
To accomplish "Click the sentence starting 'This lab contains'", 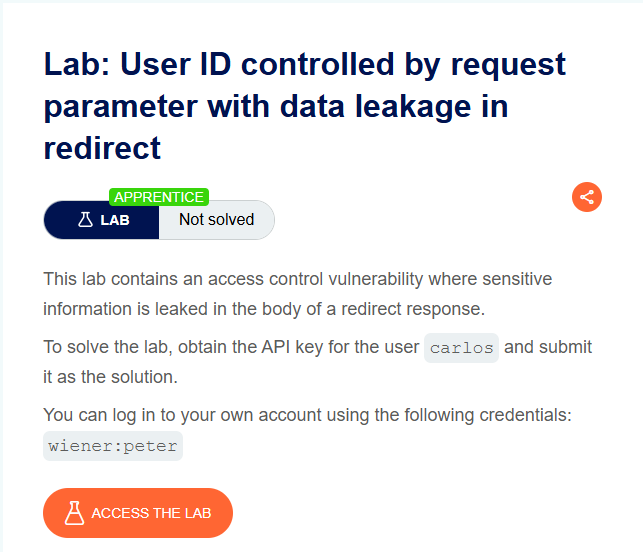I will [x=298, y=279].
